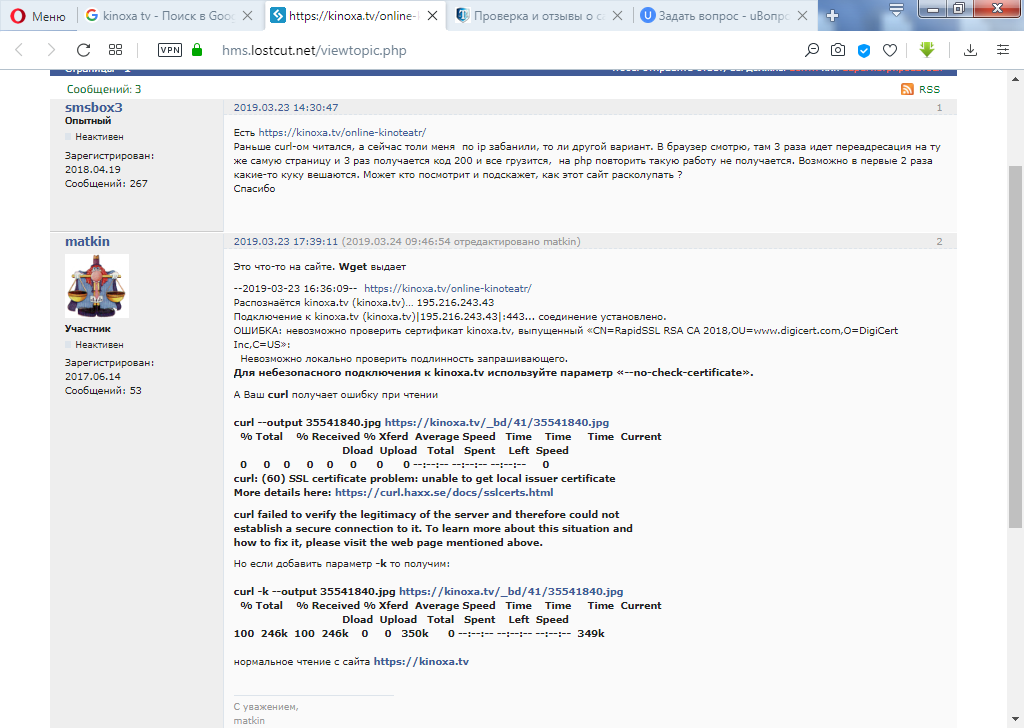
Task: Click post number 1 label
Action: 939,107
